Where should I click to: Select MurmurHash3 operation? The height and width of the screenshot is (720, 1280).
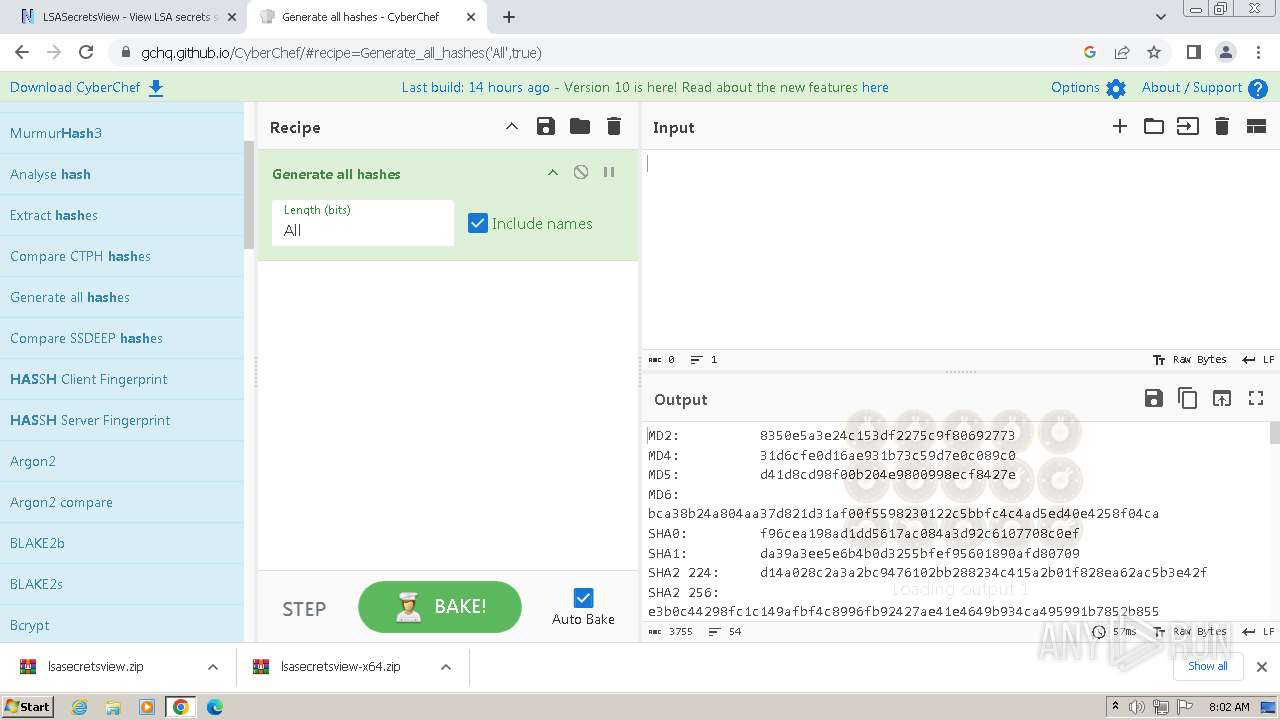click(x=122, y=133)
